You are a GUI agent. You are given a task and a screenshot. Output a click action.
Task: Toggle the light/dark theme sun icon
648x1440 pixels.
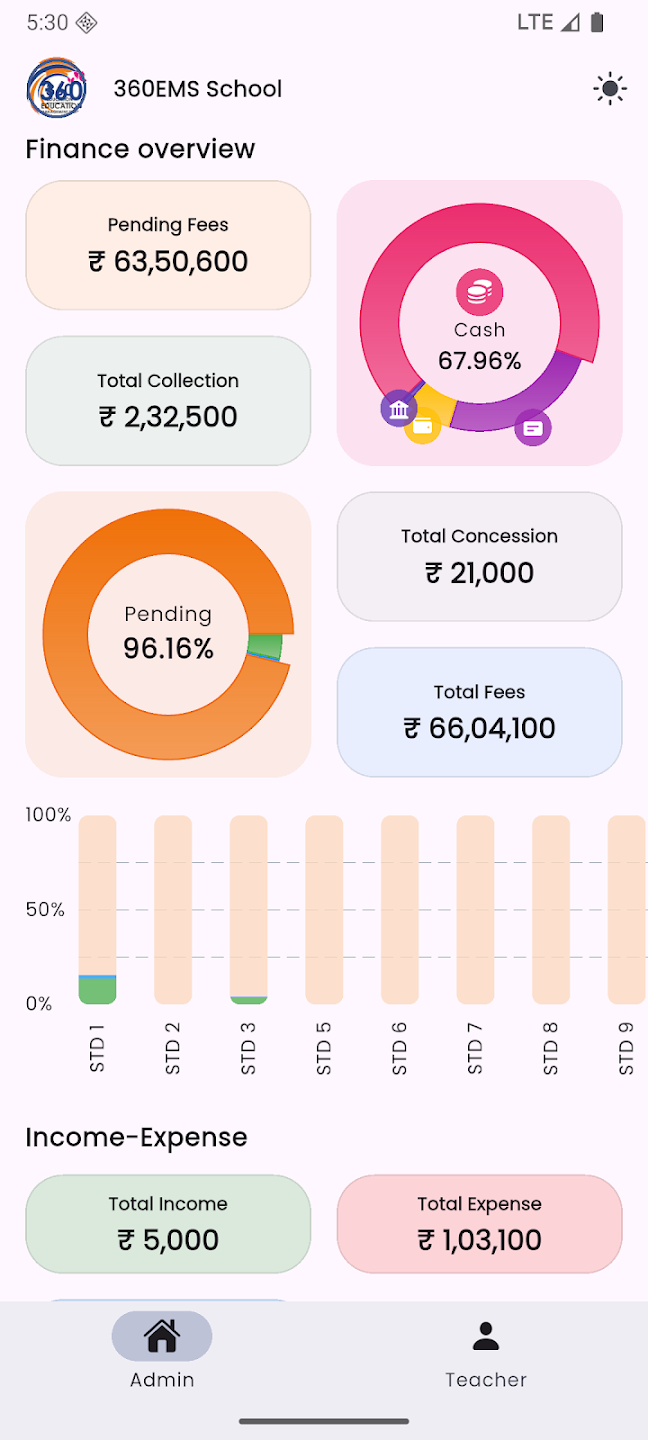[609, 89]
